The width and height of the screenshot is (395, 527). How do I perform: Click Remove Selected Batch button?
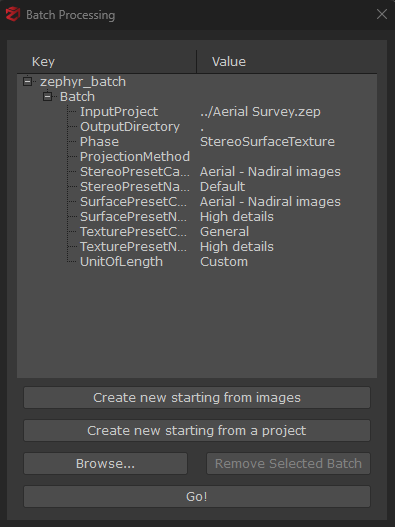[x=288, y=463]
